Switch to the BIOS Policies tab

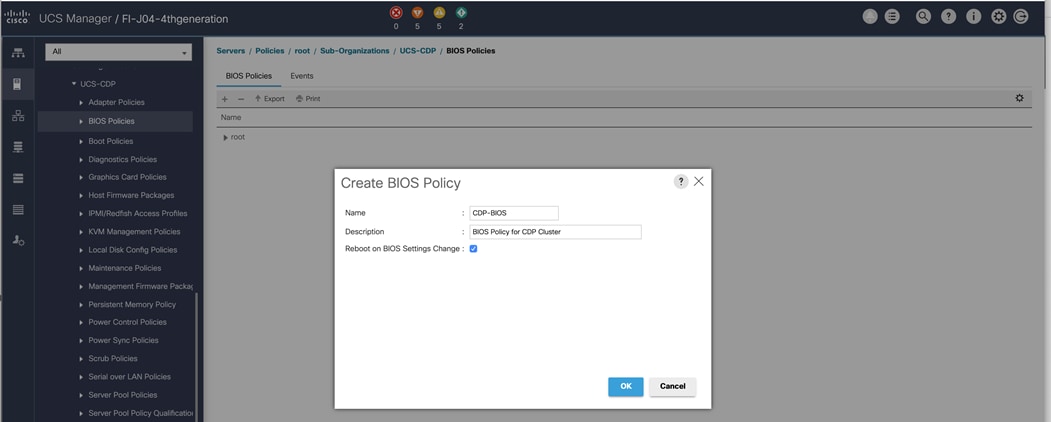[249, 76]
